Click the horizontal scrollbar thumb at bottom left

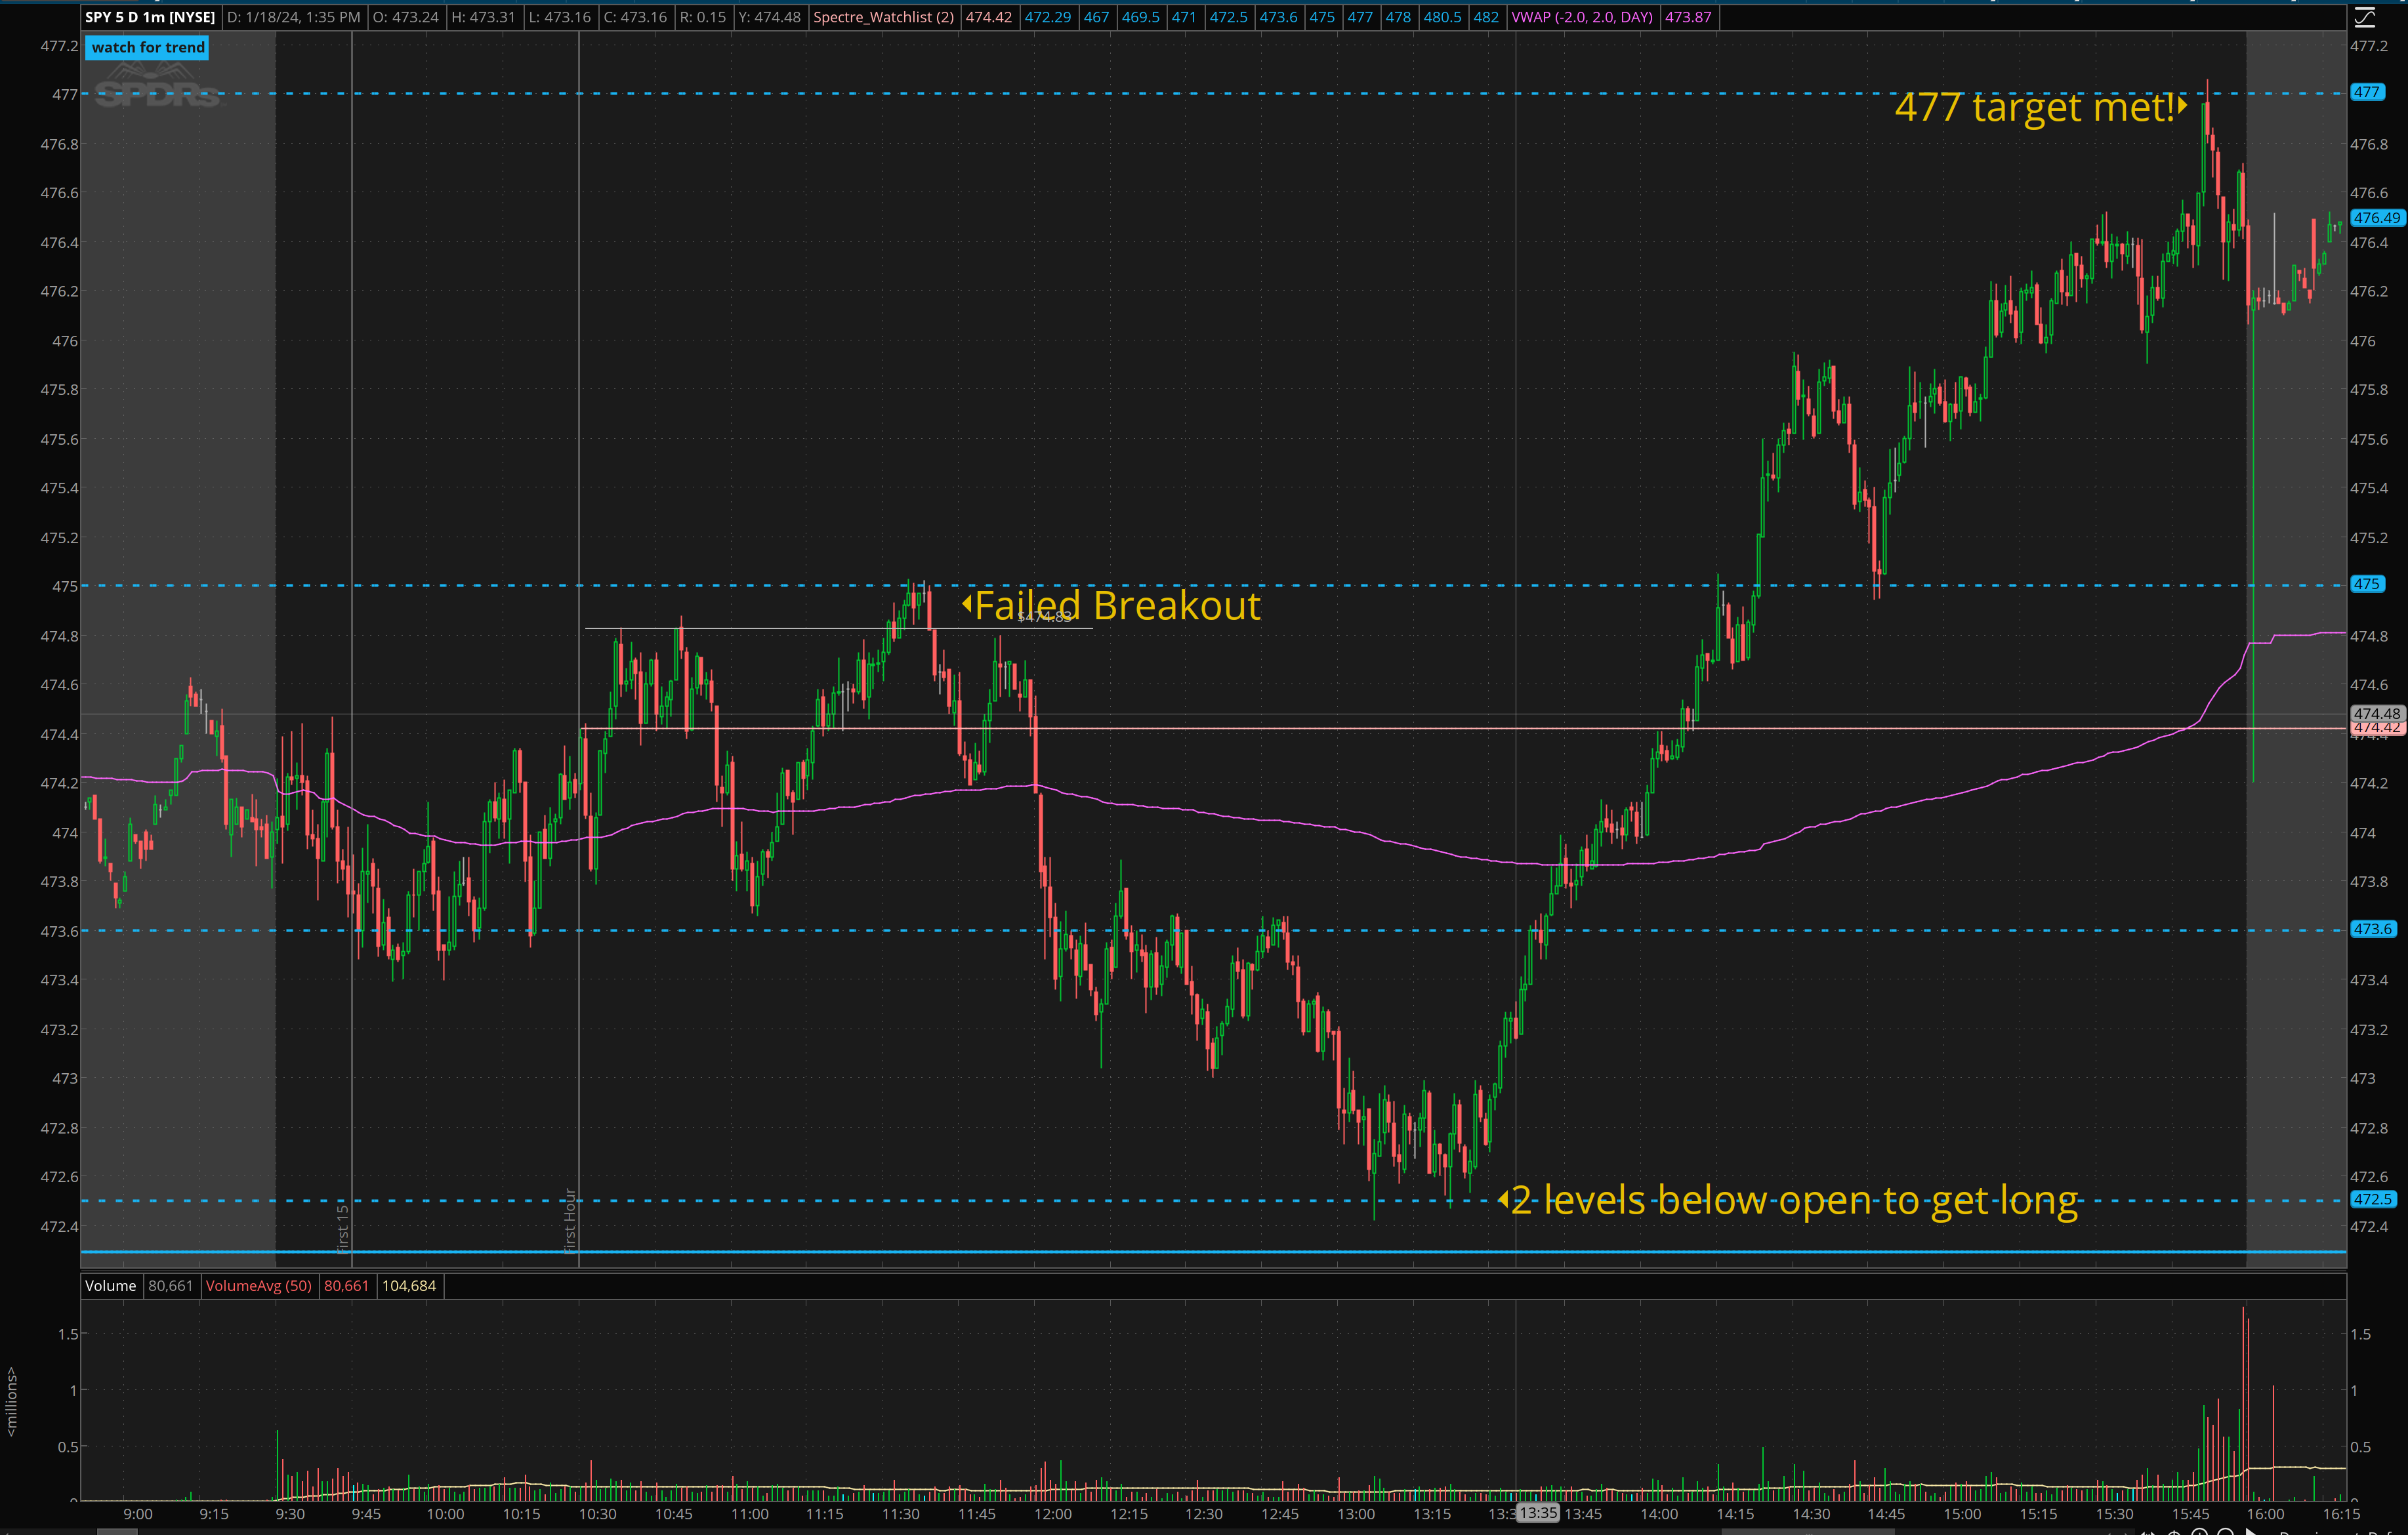tap(117, 1531)
